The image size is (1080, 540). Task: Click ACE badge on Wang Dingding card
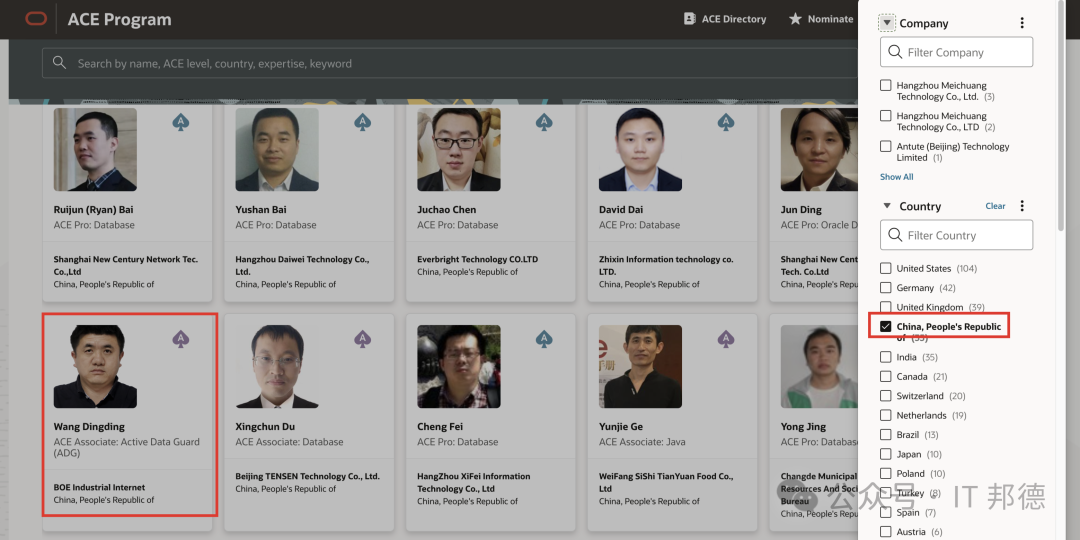pos(180,339)
